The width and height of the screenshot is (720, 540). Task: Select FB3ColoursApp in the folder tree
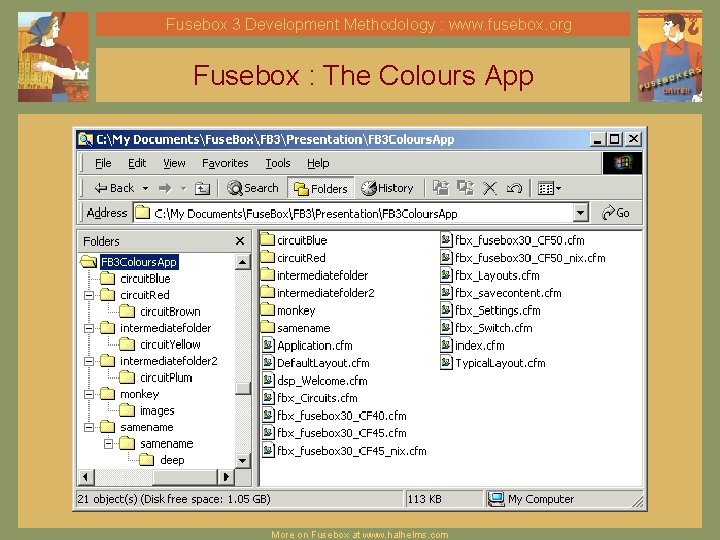(x=139, y=262)
